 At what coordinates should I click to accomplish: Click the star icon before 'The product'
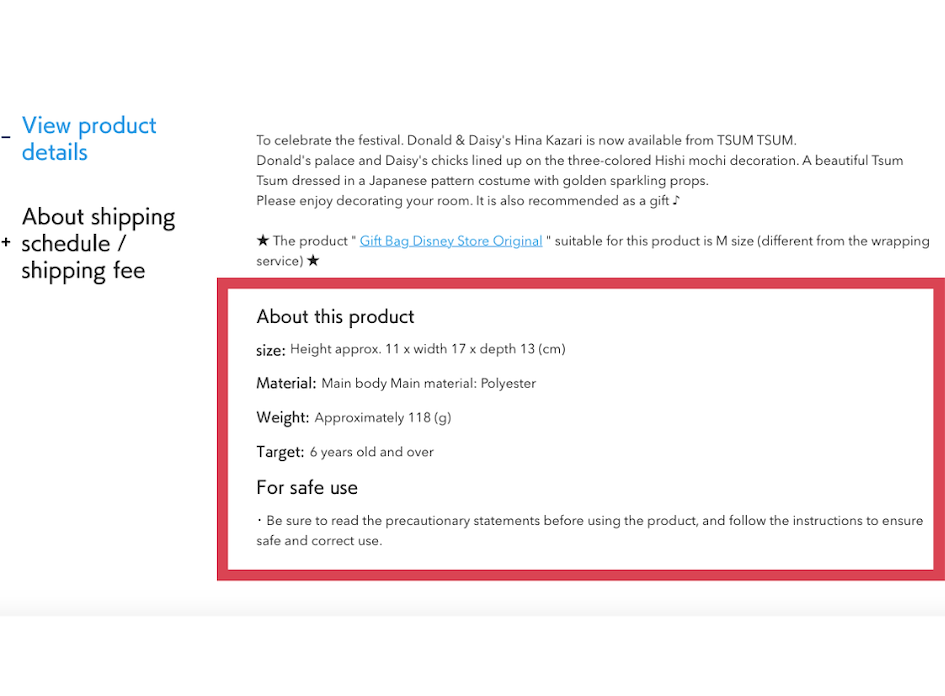(x=263, y=240)
